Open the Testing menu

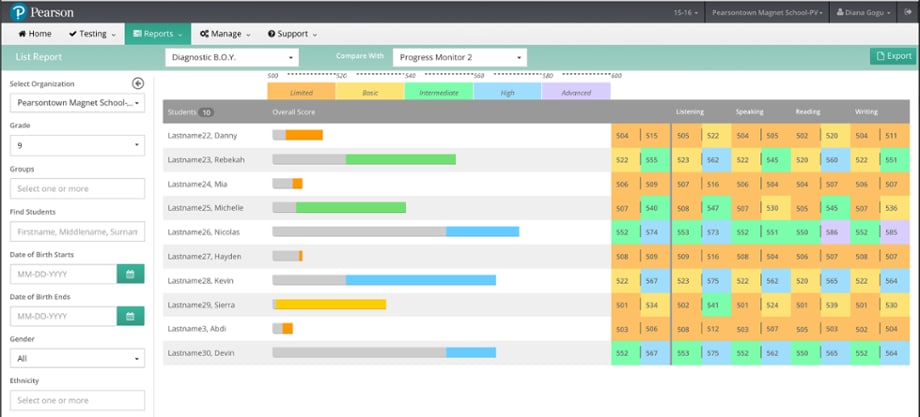coord(92,34)
